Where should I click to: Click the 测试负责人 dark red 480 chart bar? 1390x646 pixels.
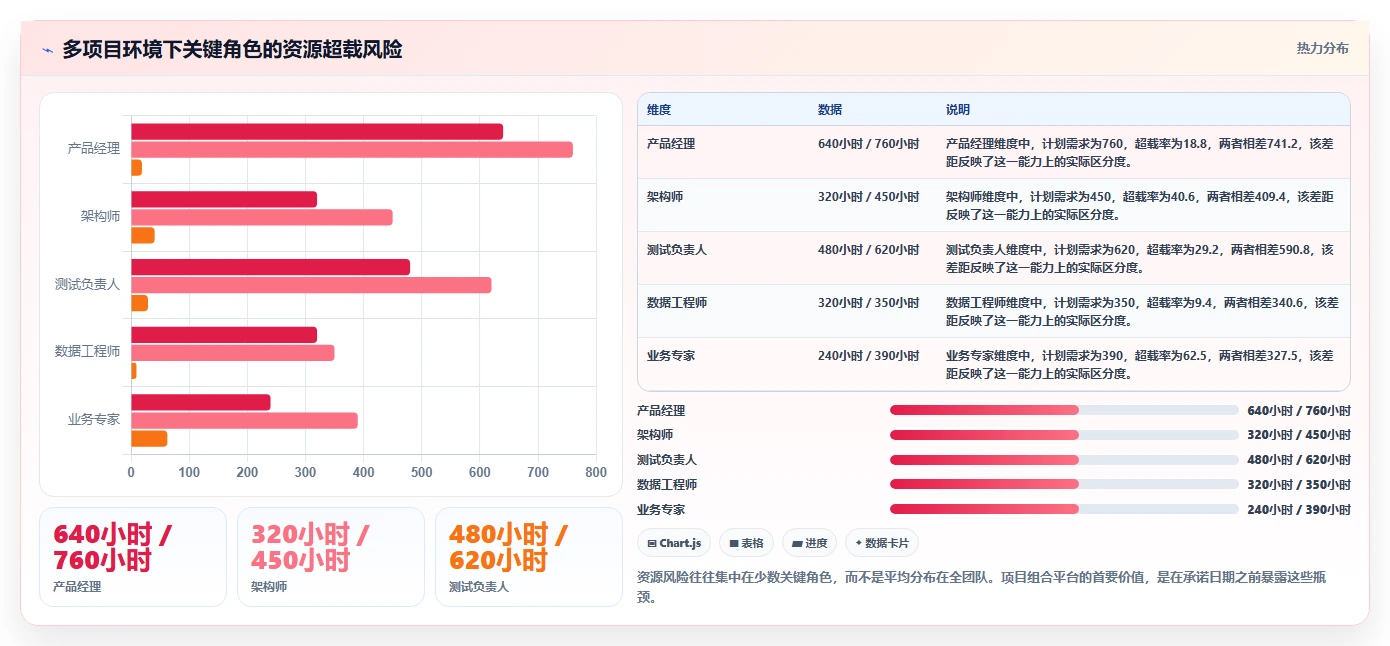270,267
